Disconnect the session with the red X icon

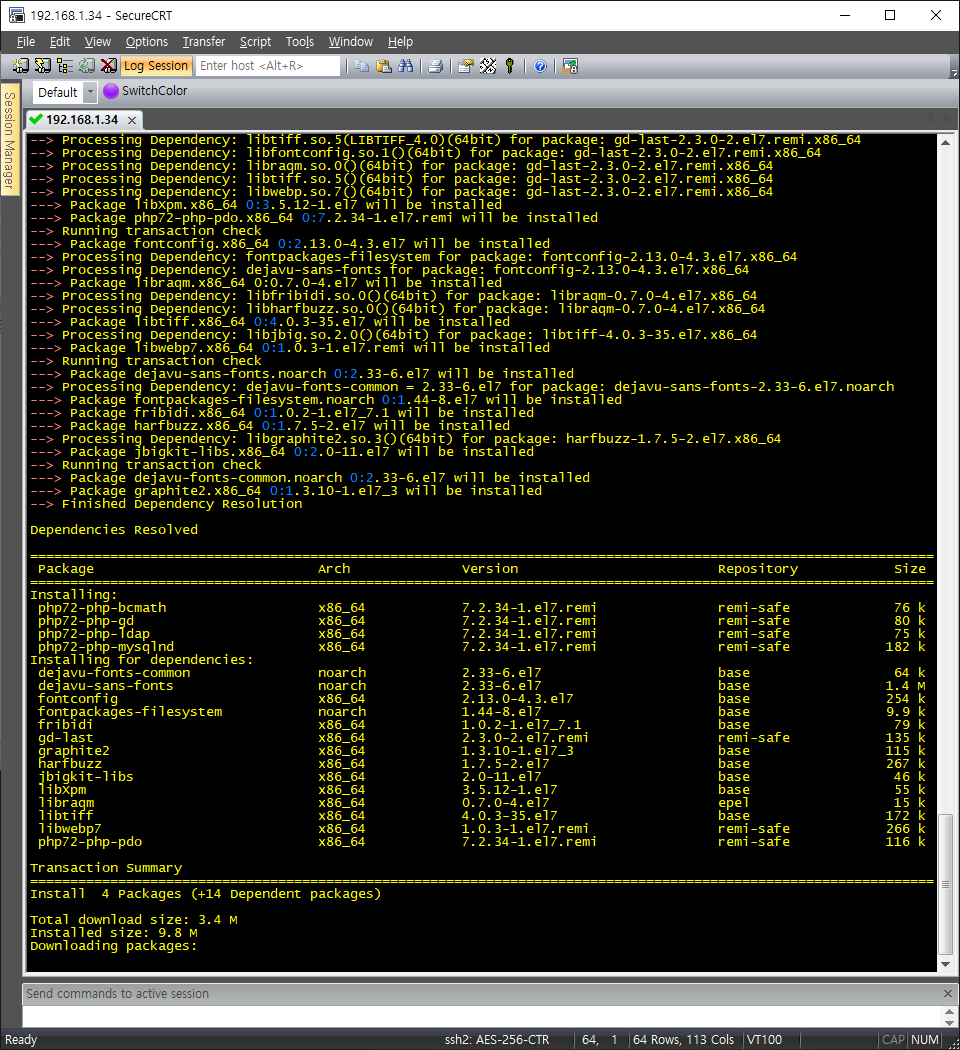pyautogui.click(x=108, y=66)
